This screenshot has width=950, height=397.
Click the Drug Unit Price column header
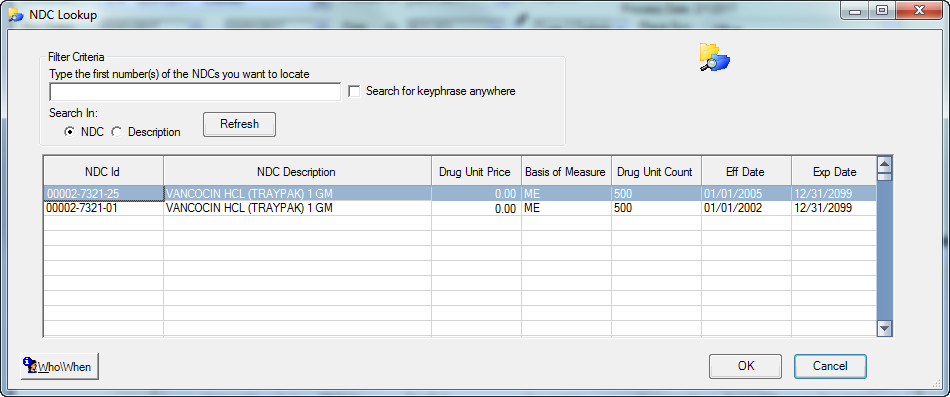point(476,172)
